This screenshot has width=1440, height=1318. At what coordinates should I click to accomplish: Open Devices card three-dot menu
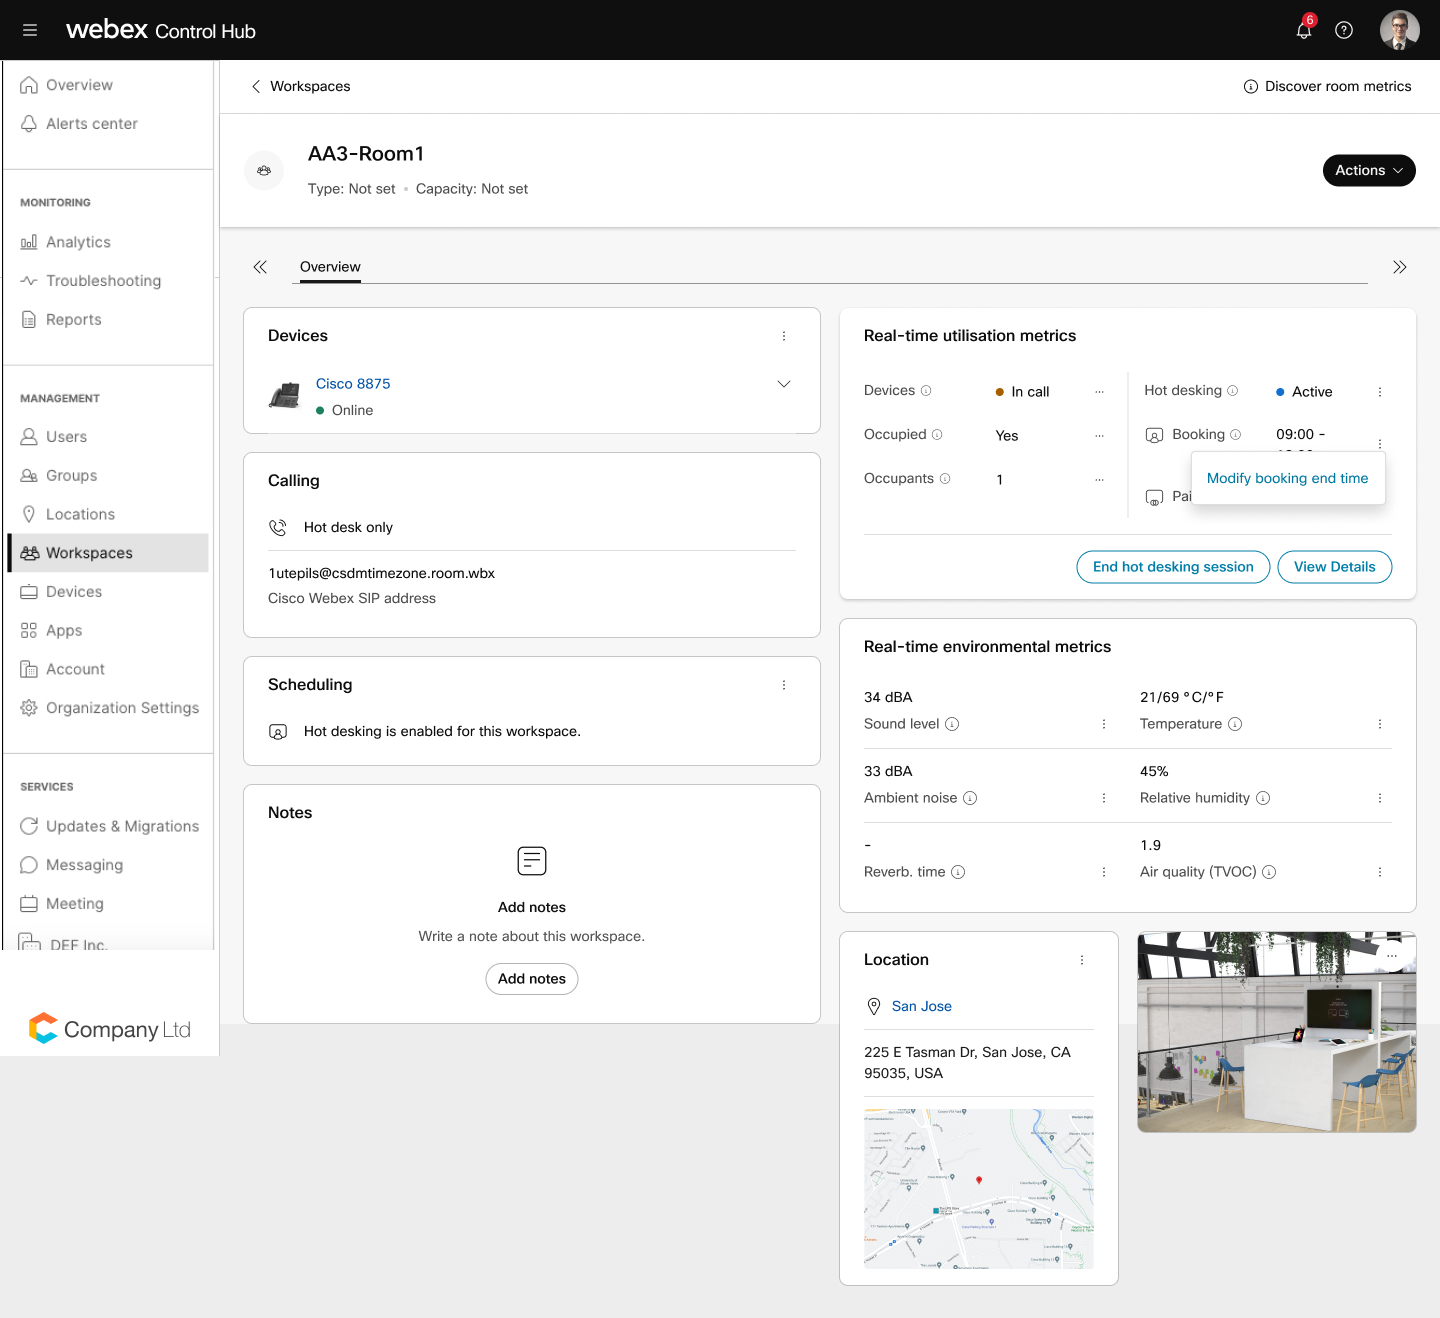click(x=784, y=336)
